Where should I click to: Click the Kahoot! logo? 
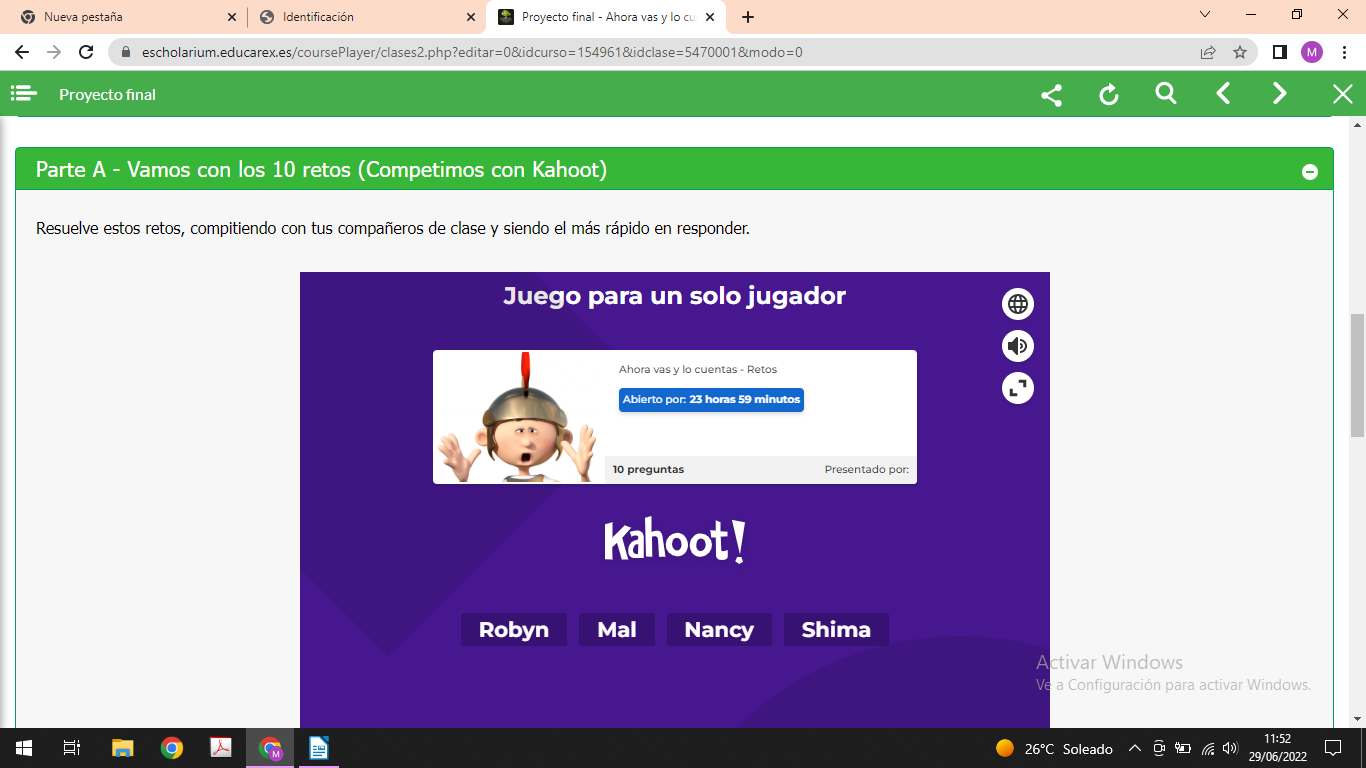[x=675, y=542]
